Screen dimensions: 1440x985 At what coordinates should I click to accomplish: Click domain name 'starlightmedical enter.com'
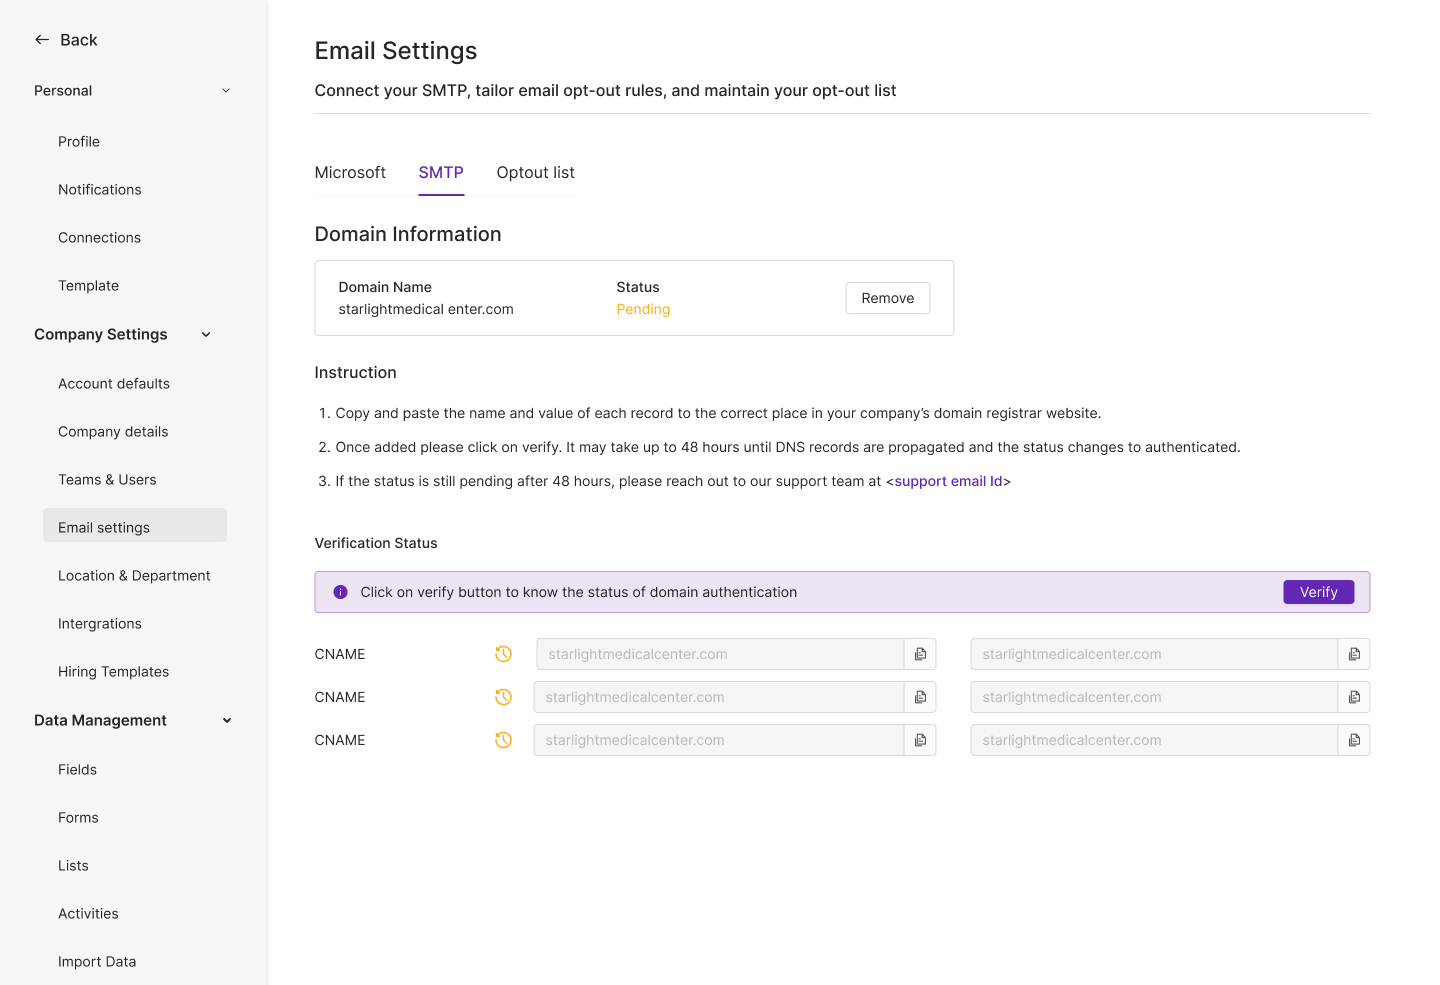[x=426, y=310]
